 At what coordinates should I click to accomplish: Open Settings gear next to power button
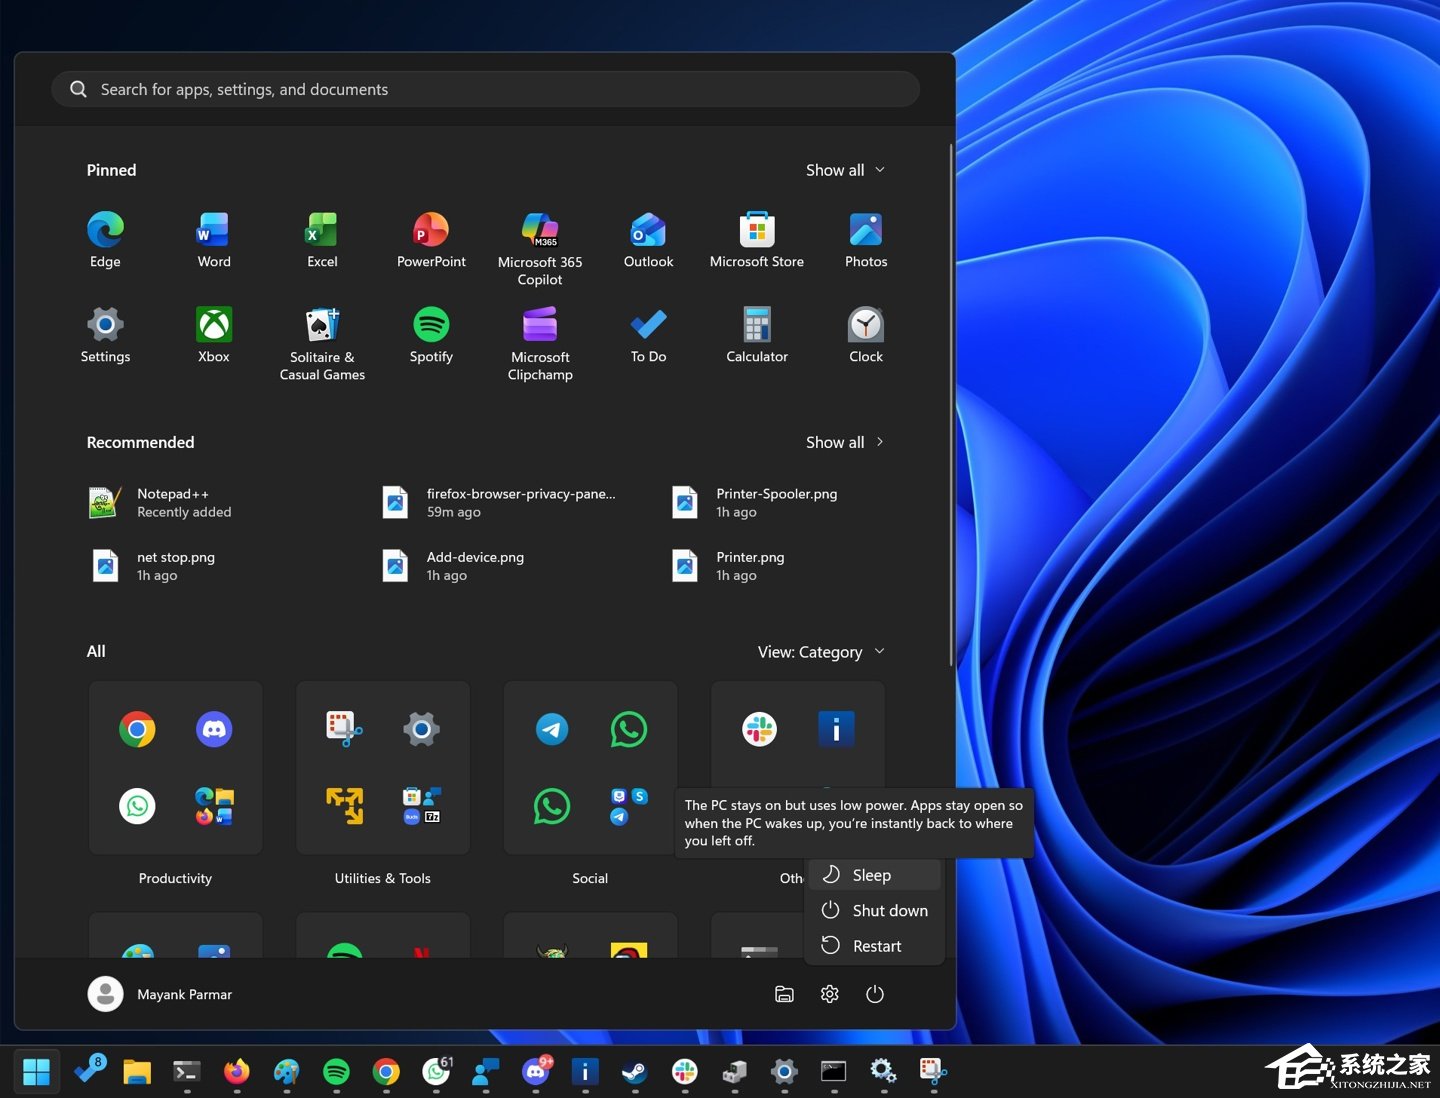click(829, 994)
